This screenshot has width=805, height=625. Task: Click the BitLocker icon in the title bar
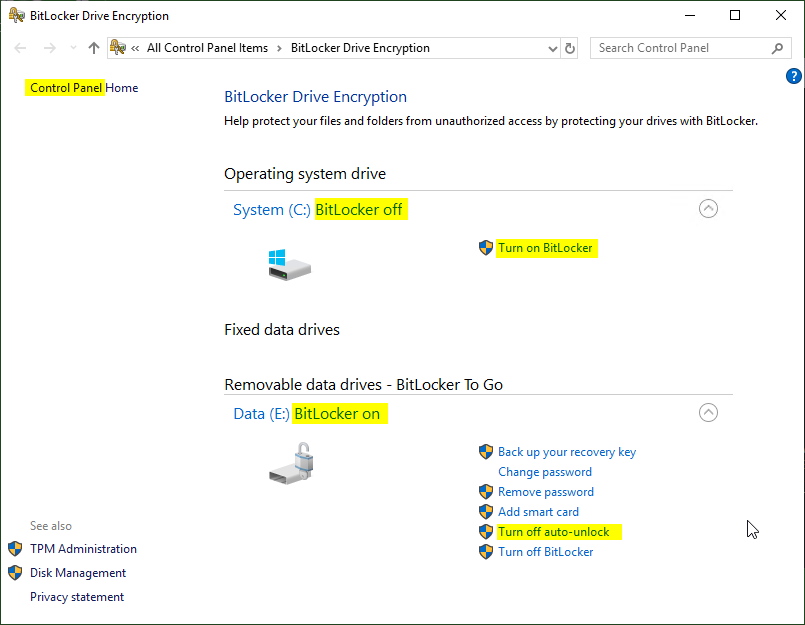(x=16, y=15)
